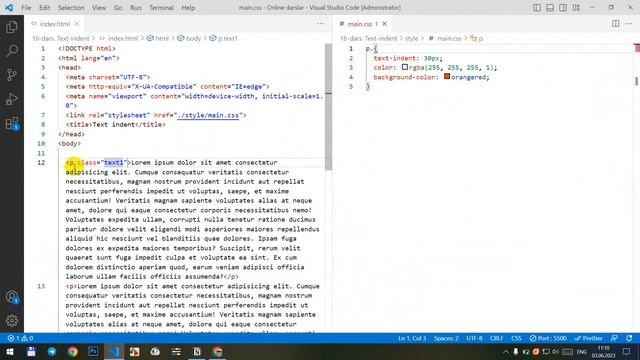Open the Explorer view in the activity bar
This screenshot has width=640, height=360.
click(x=12, y=27)
